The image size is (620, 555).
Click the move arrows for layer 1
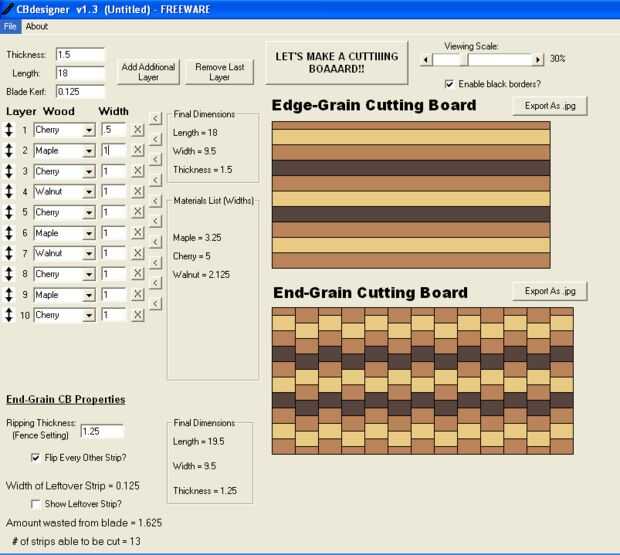(x=9, y=130)
